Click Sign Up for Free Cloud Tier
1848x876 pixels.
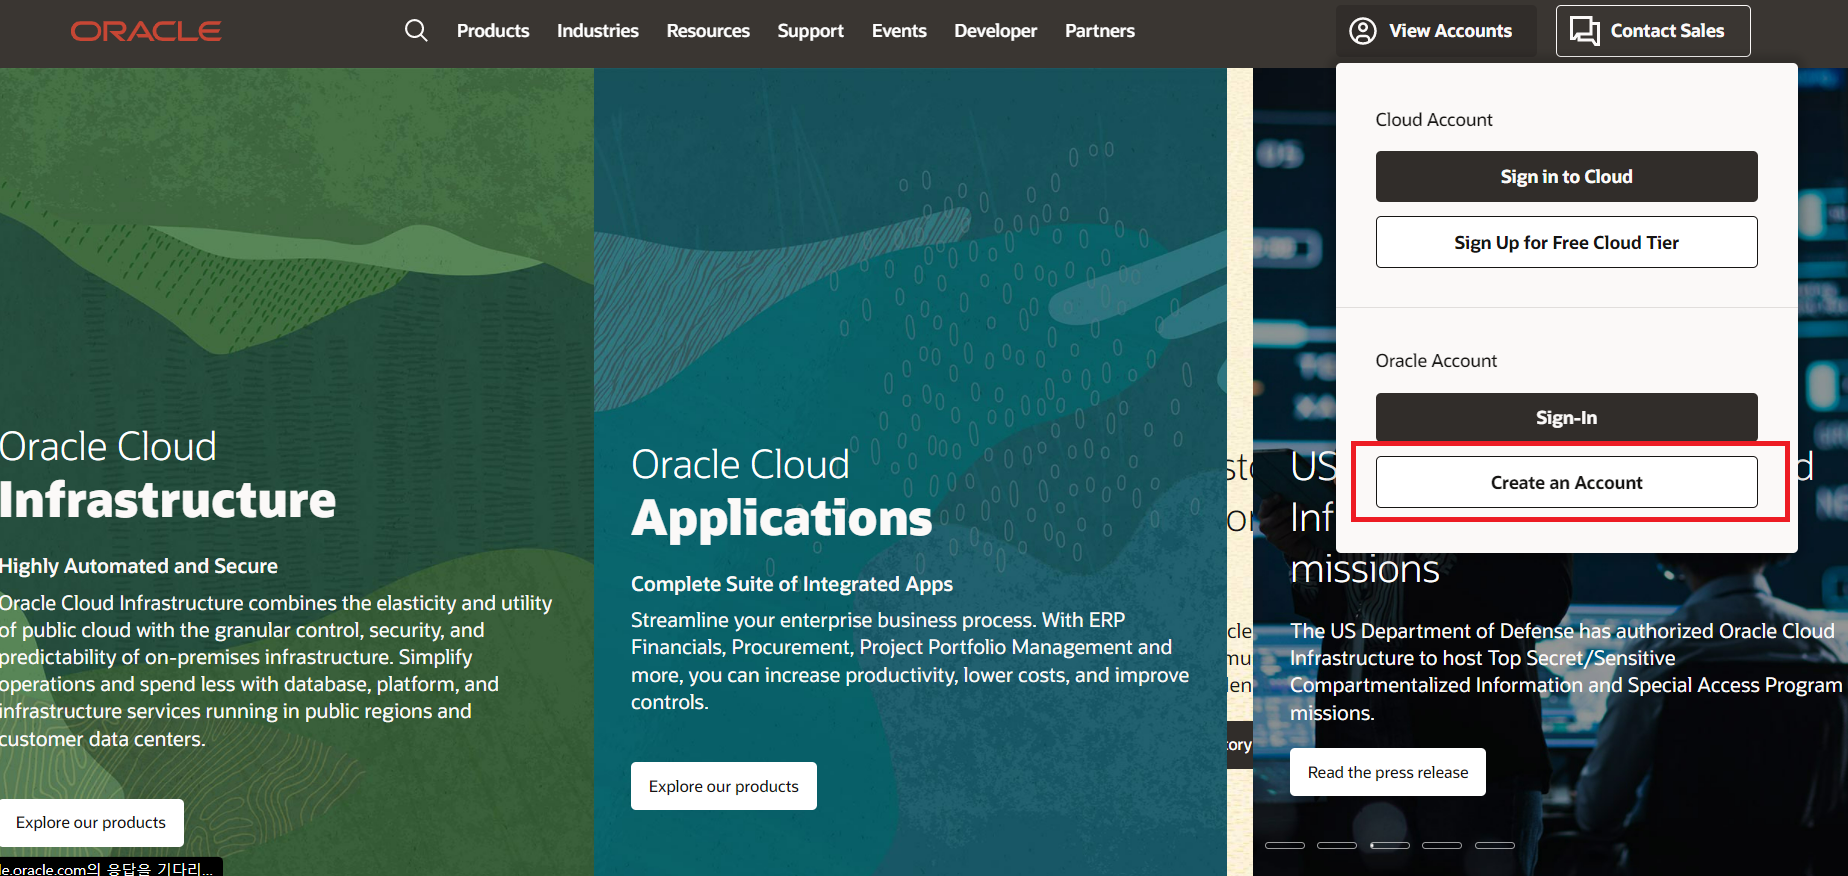click(1566, 242)
